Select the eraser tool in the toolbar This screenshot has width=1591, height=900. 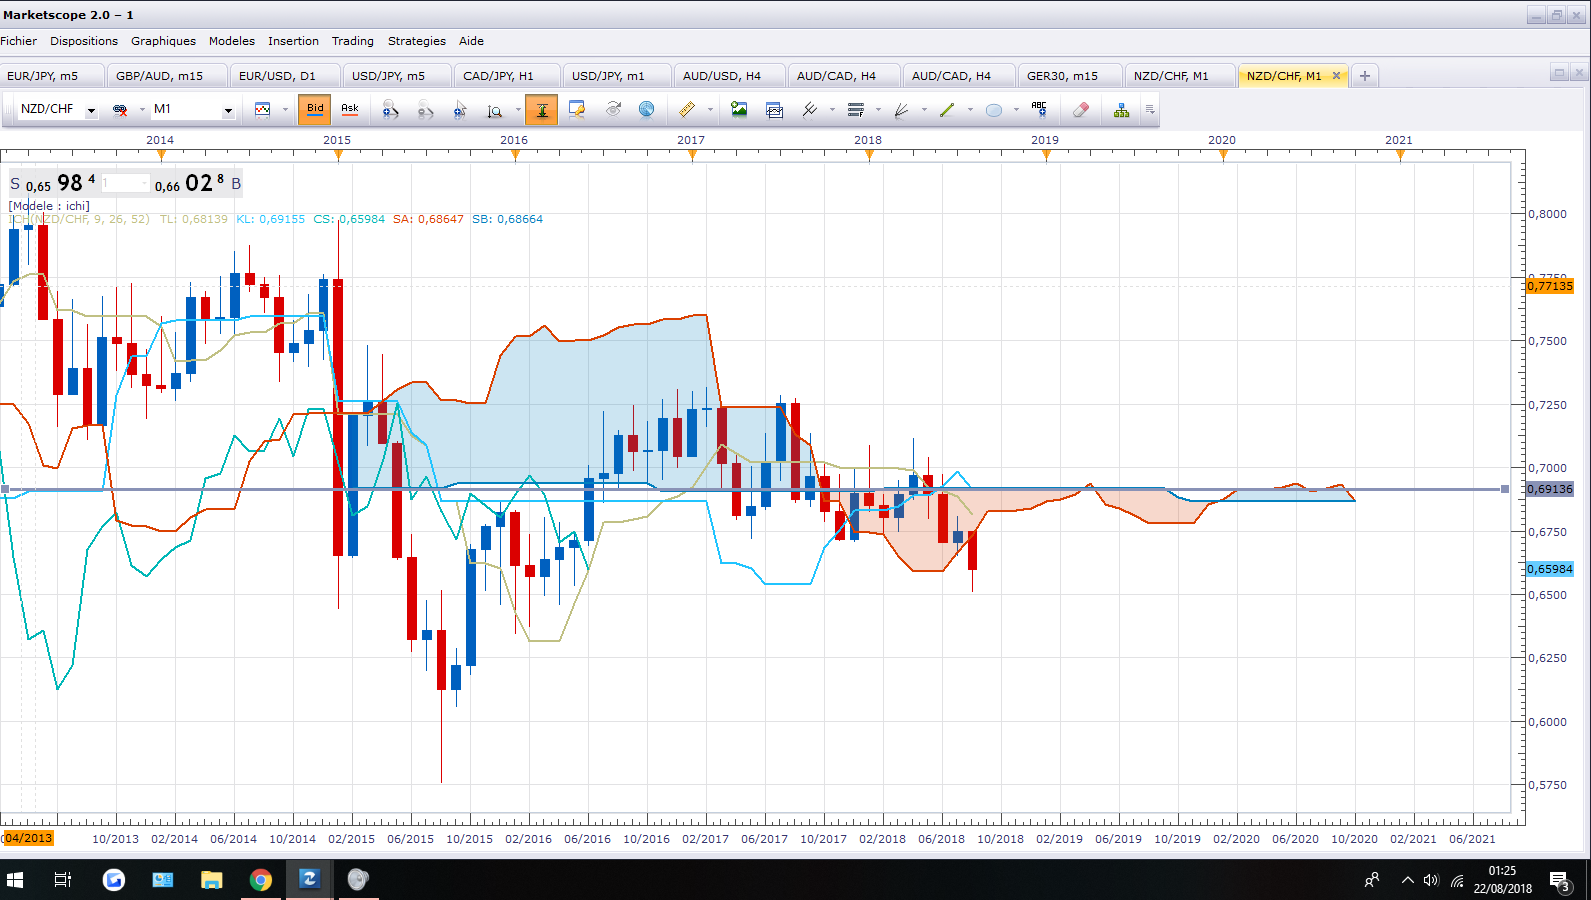coord(1081,109)
